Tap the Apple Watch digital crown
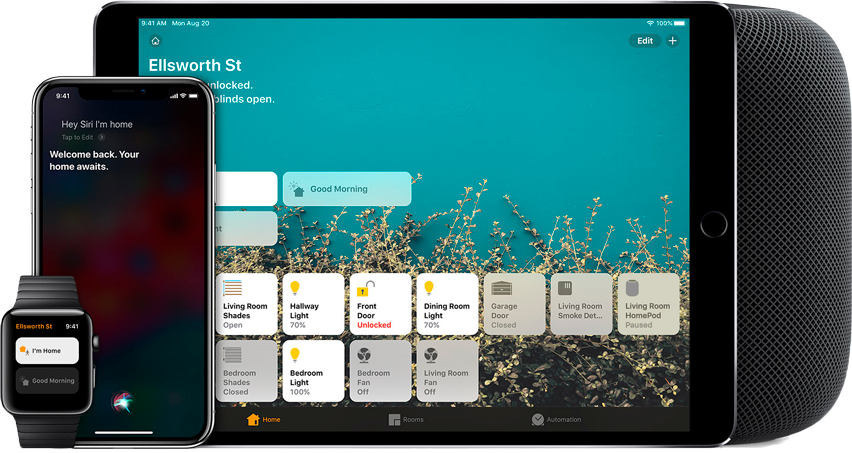Image resolution: width=852 pixels, height=453 pixels. pyautogui.click(x=95, y=342)
